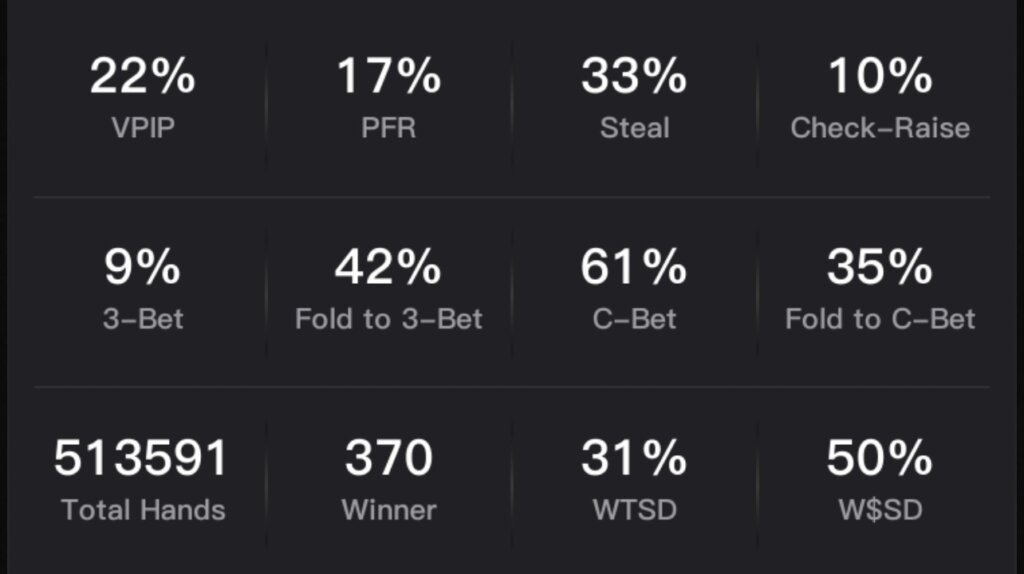
Task: Tap the PFR label text
Action: 388,128
